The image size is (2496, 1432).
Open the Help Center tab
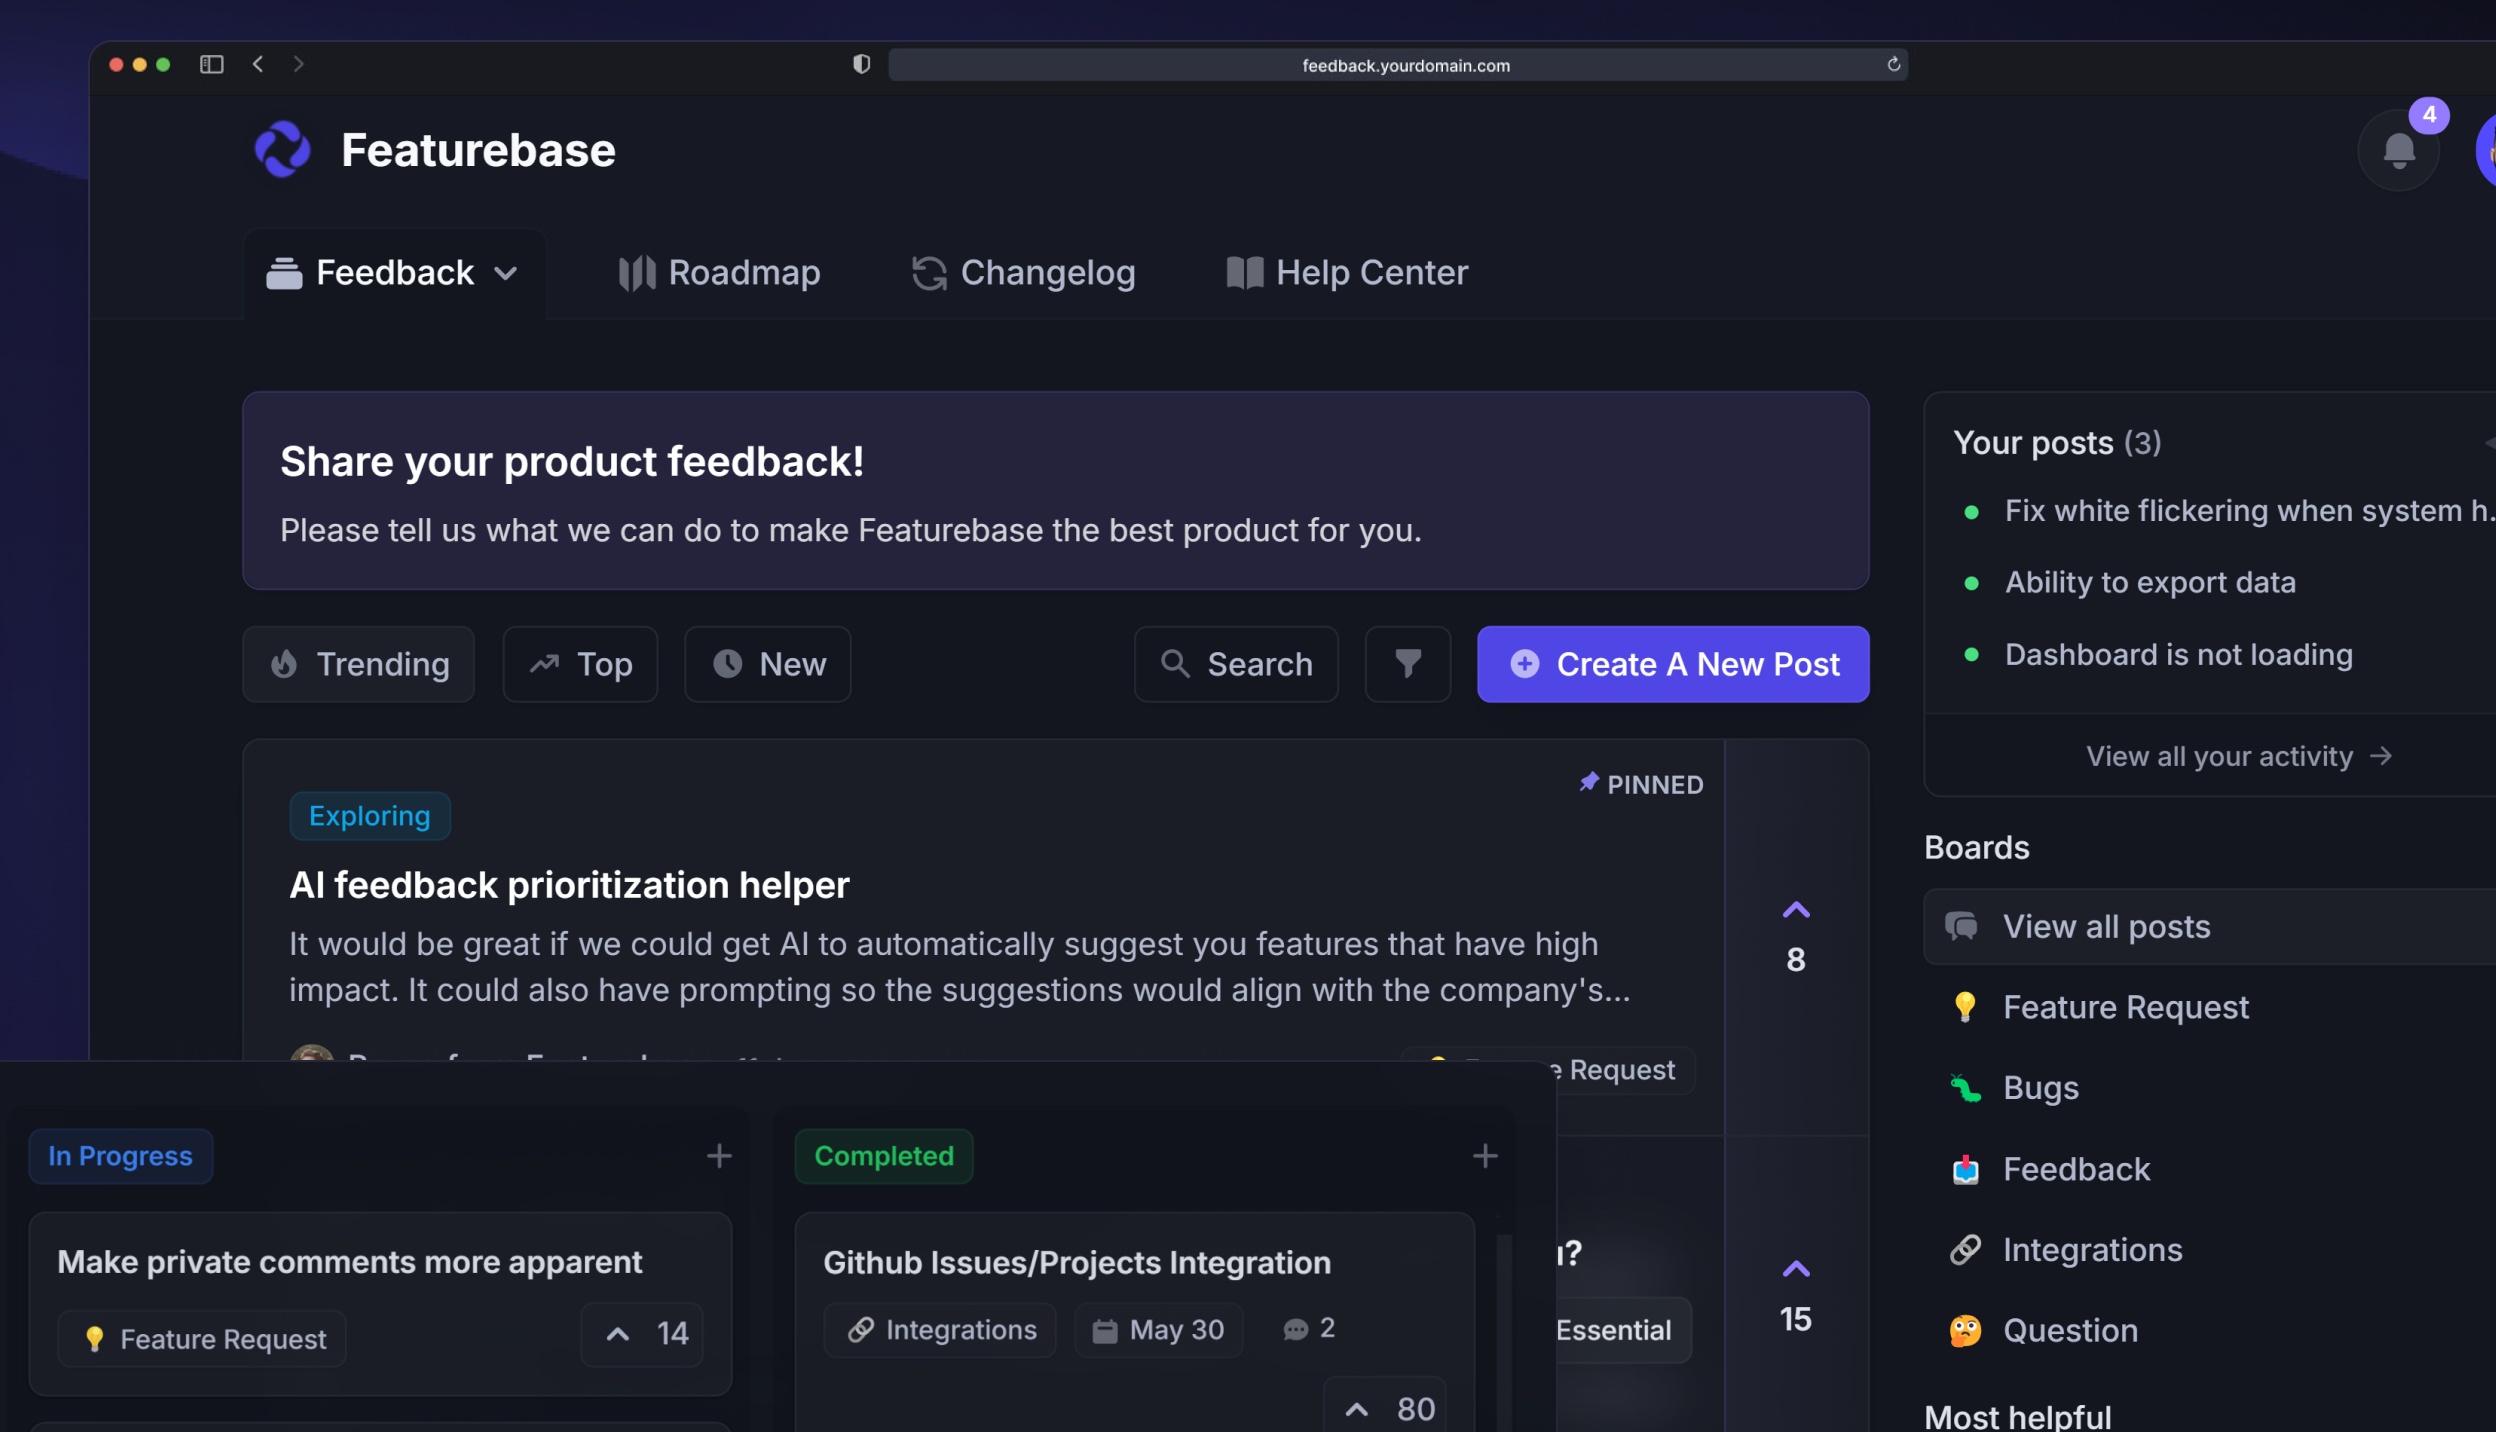pyautogui.click(x=1347, y=273)
